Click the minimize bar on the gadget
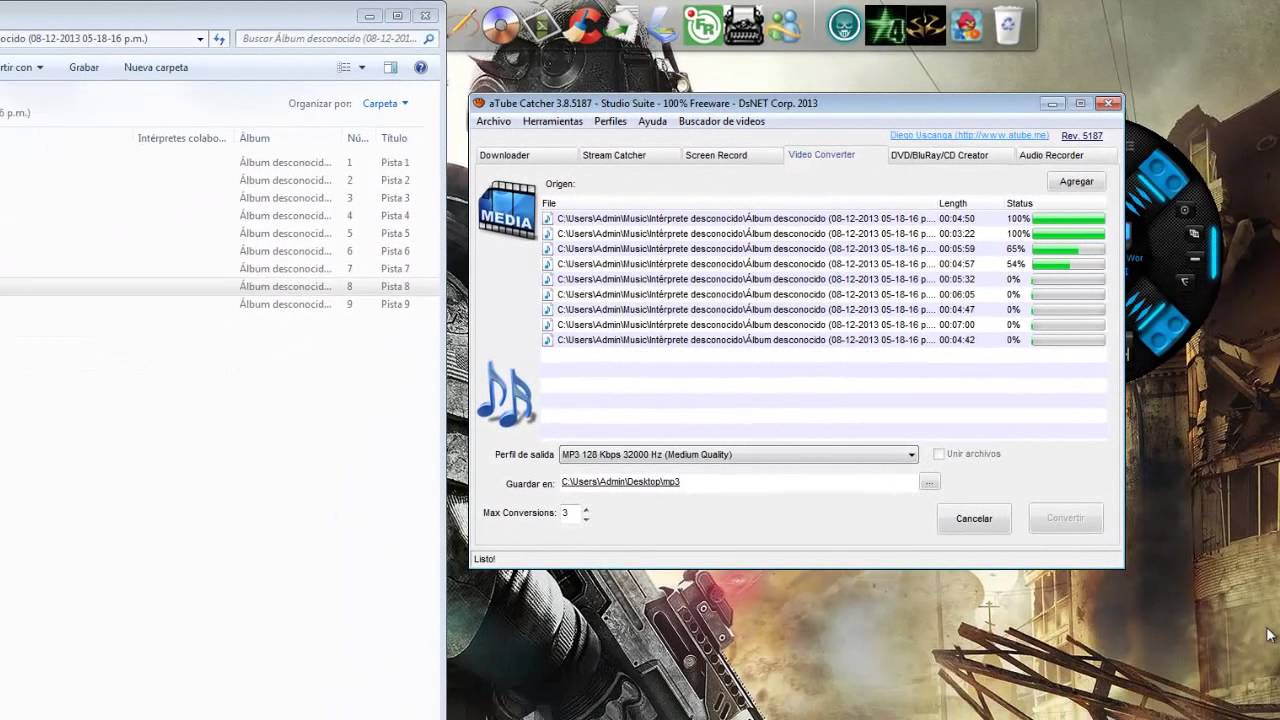Screen dimensions: 1280x720 click(x=1194, y=258)
